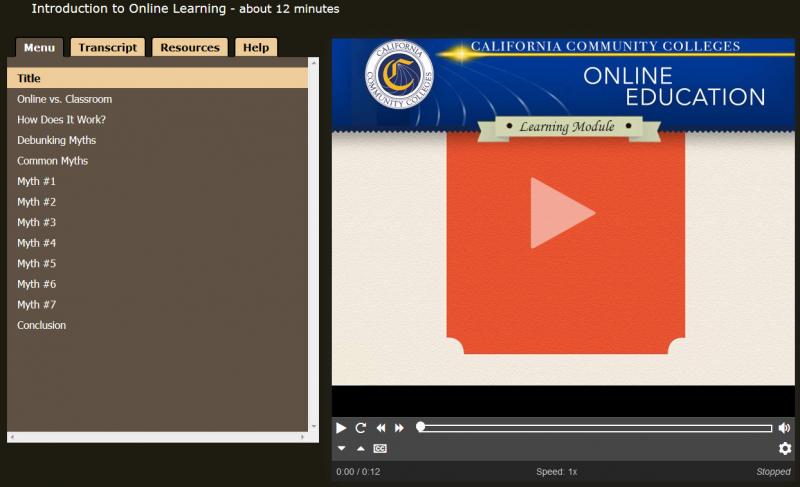
Task: Click the middle of the seek bar track
Action: [x=594, y=428]
